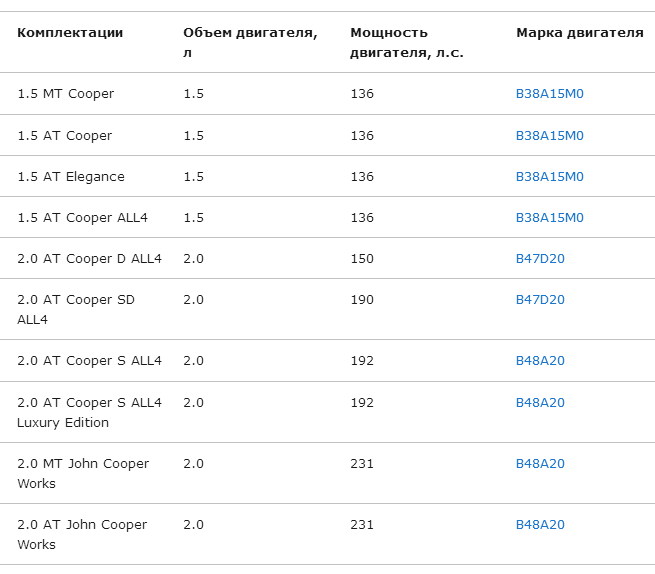
Task: Open B38A15M0 link for 1.5 AT Cooper ALL4
Action: click(x=549, y=218)
